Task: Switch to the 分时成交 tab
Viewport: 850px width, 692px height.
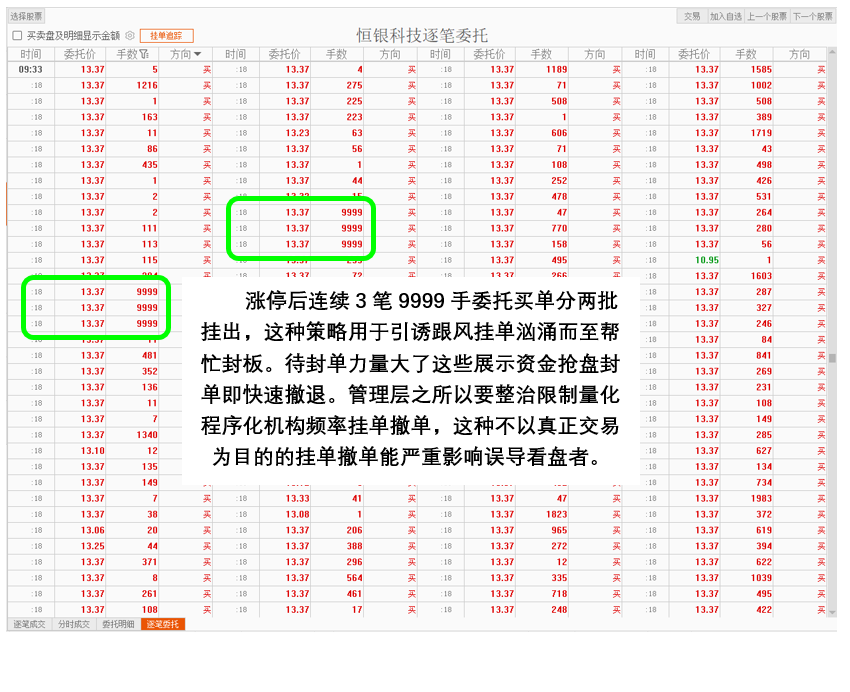Action: coord(73,624)
